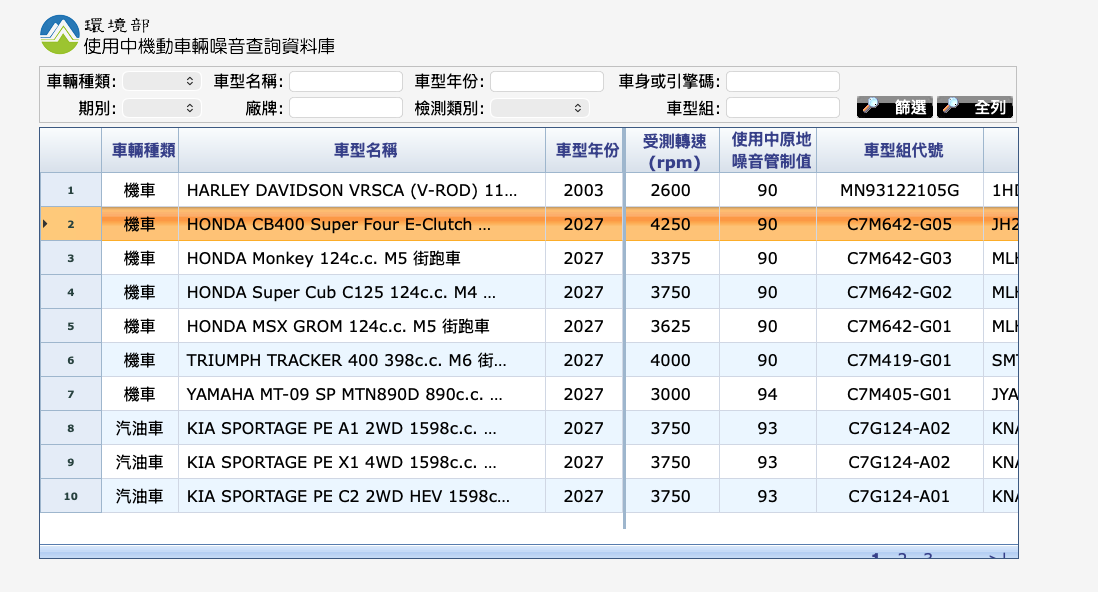Click model group code C7M642-G01
The width and height of the screenshot is (1098, 592).
pos(899,326)
